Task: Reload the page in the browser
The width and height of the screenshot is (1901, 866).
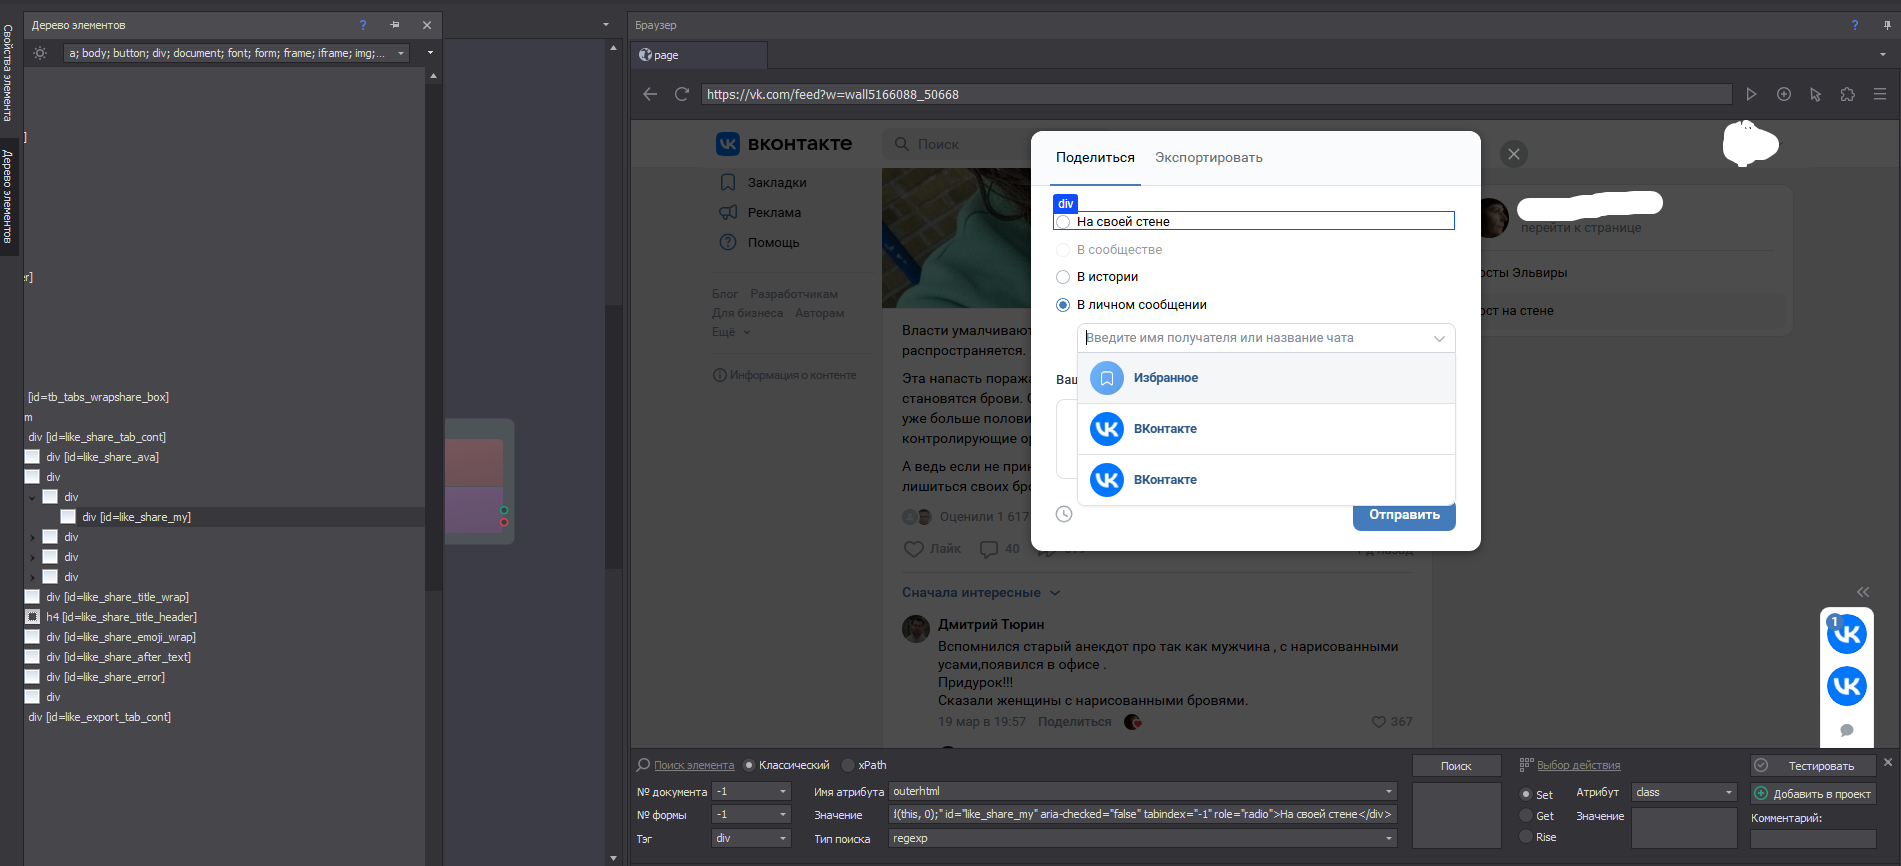Action: [682, 94]
